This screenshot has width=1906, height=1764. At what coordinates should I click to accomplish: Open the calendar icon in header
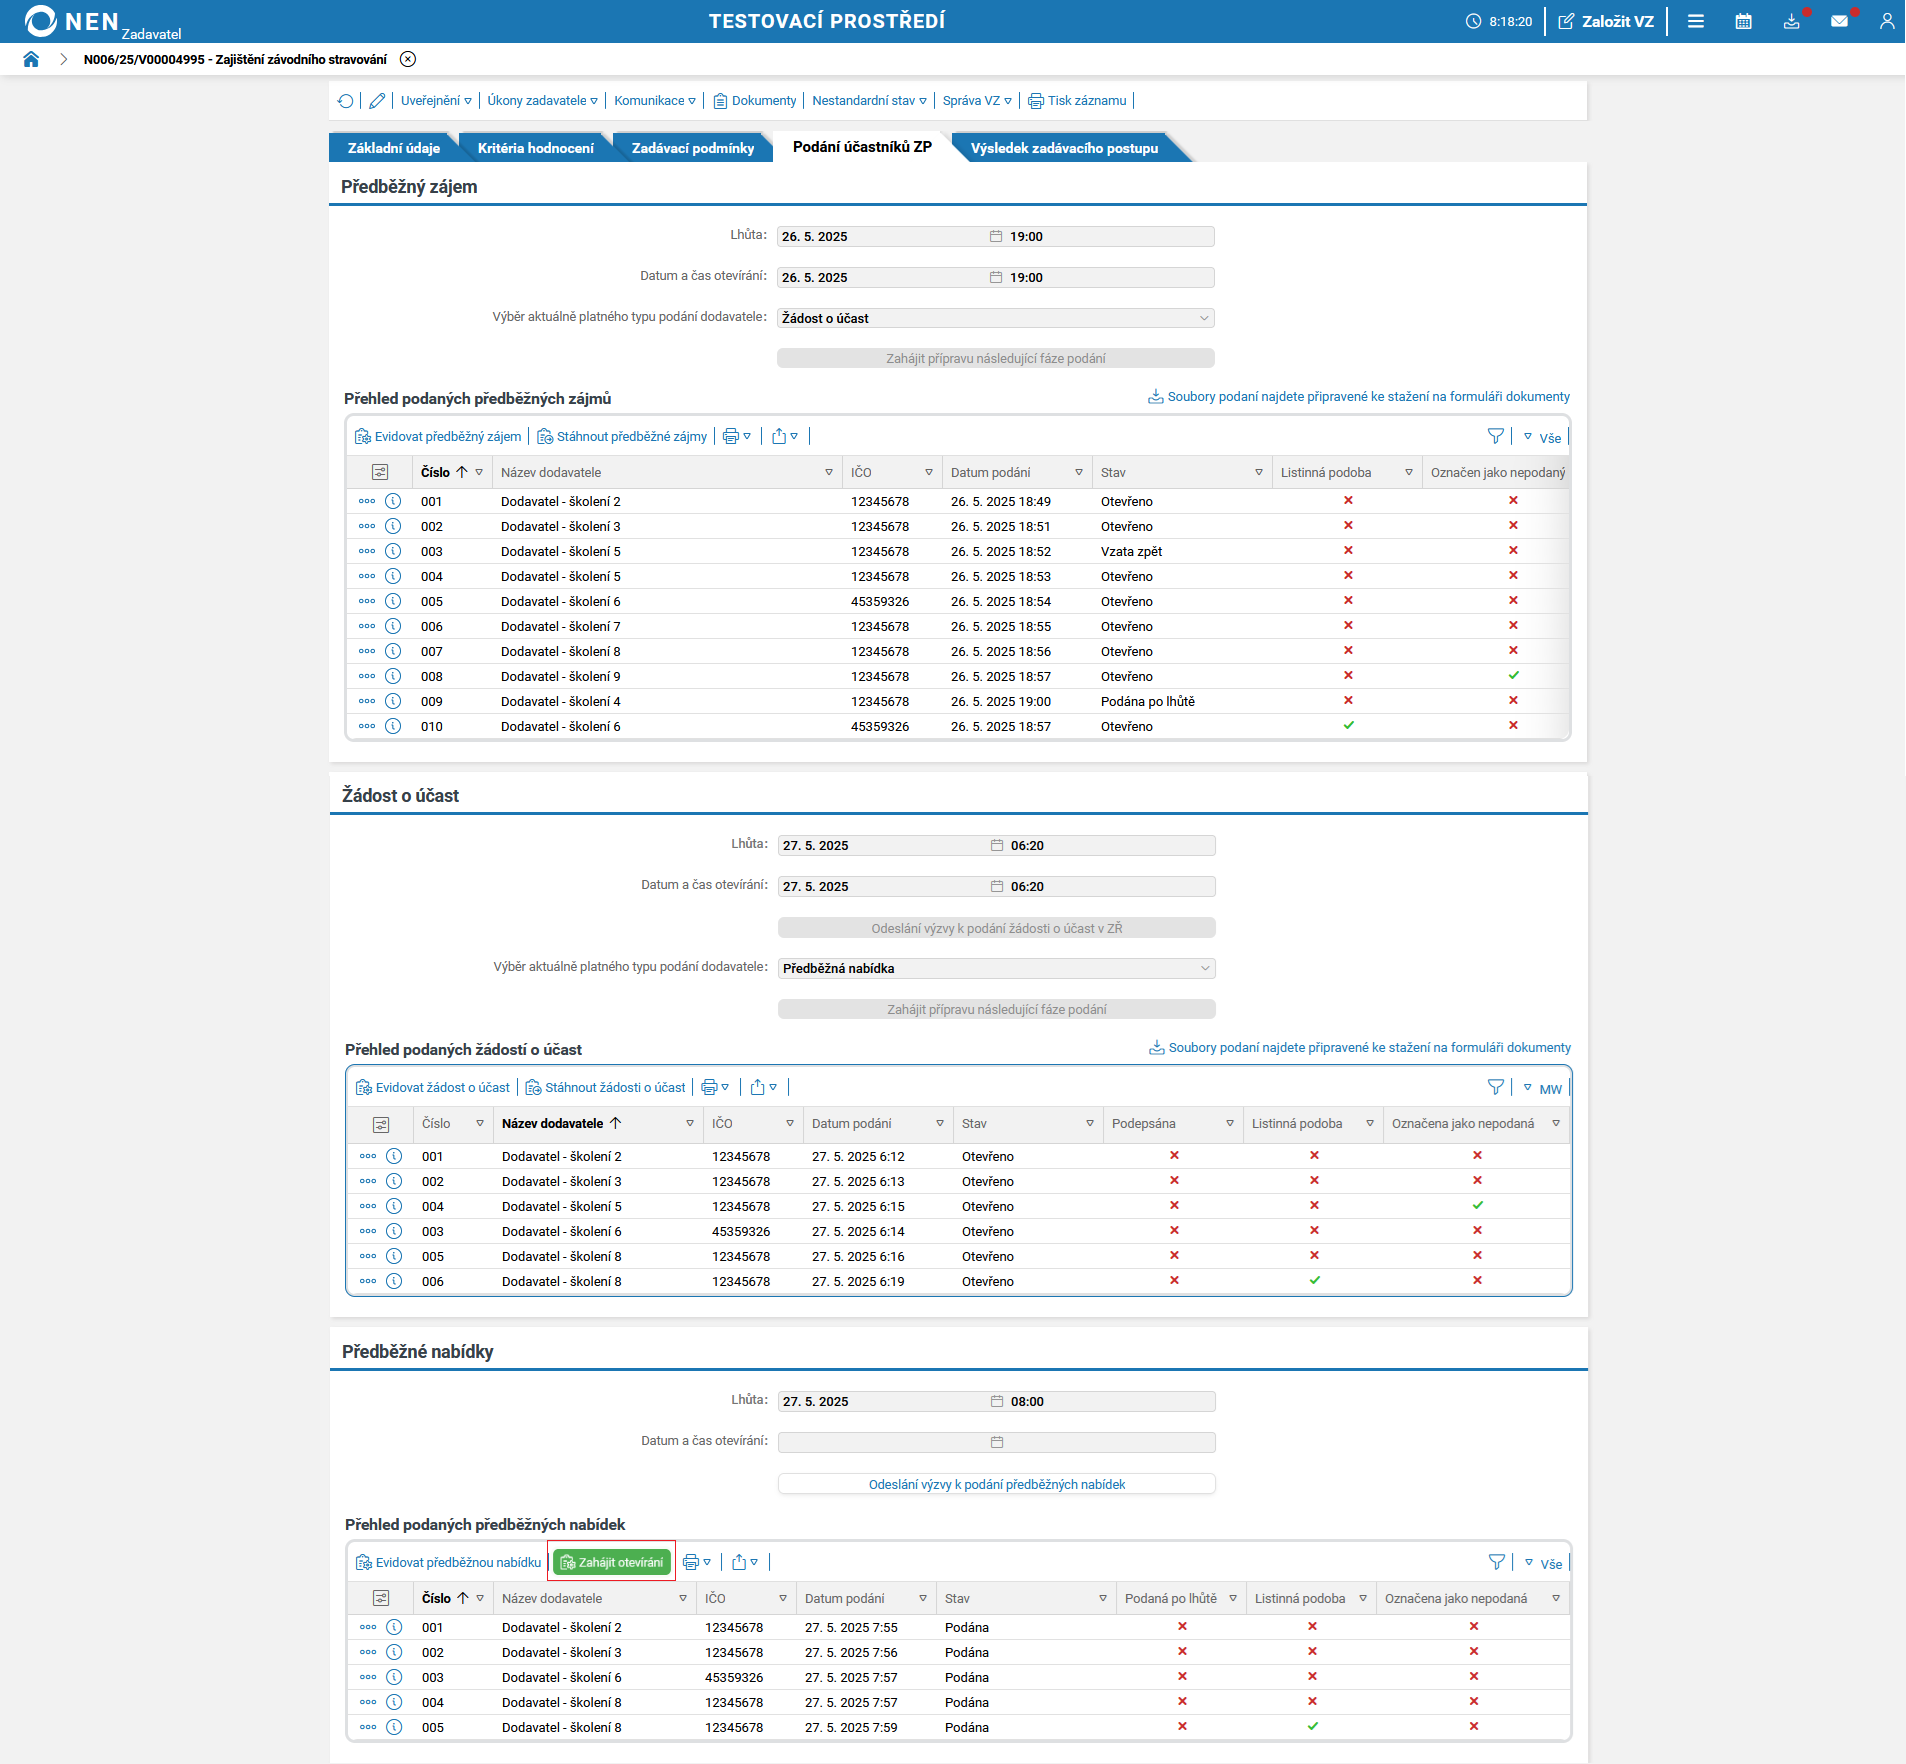click(x=1743, y=21)
